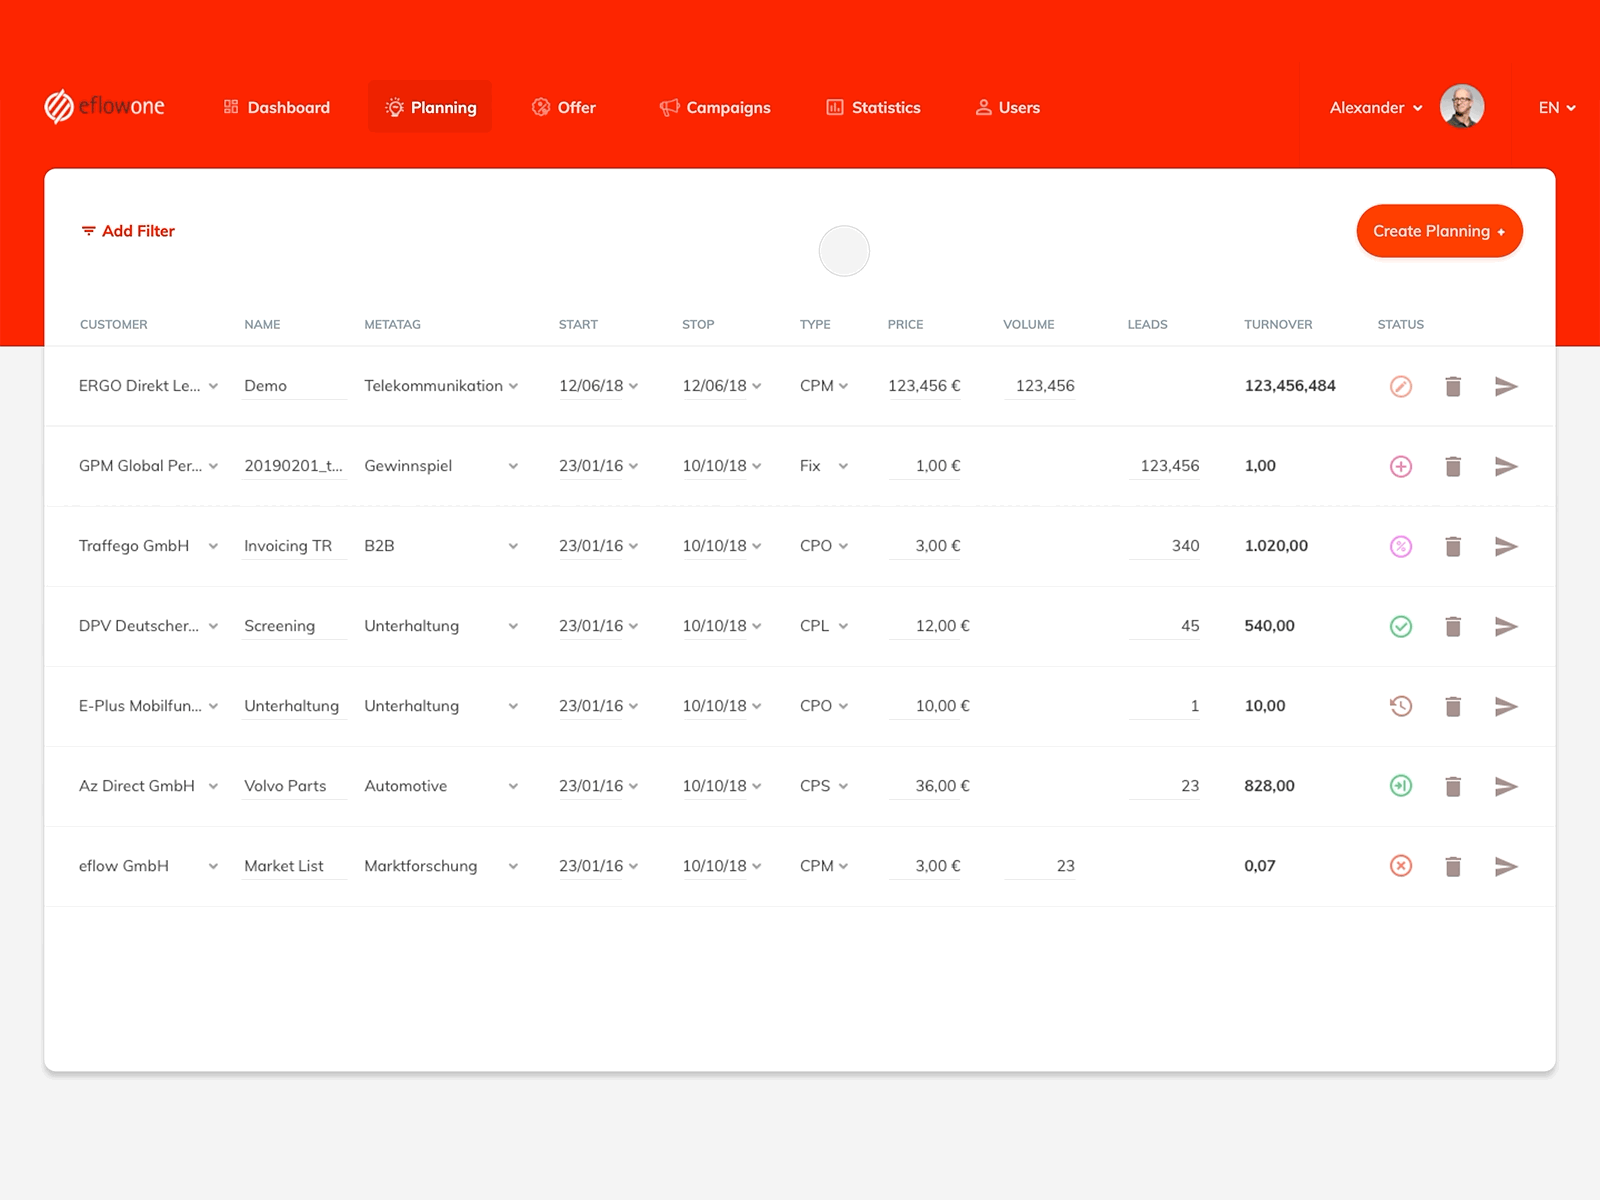
Task: Open the plus status icon for GPM Global row
Action: coord(1401,466)
